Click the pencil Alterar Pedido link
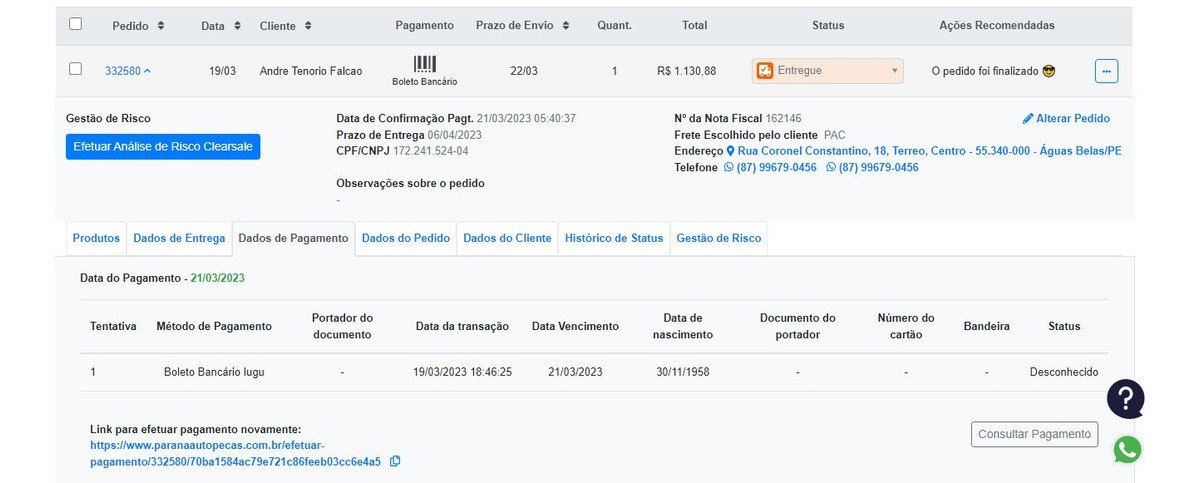 click(1066, 118)
